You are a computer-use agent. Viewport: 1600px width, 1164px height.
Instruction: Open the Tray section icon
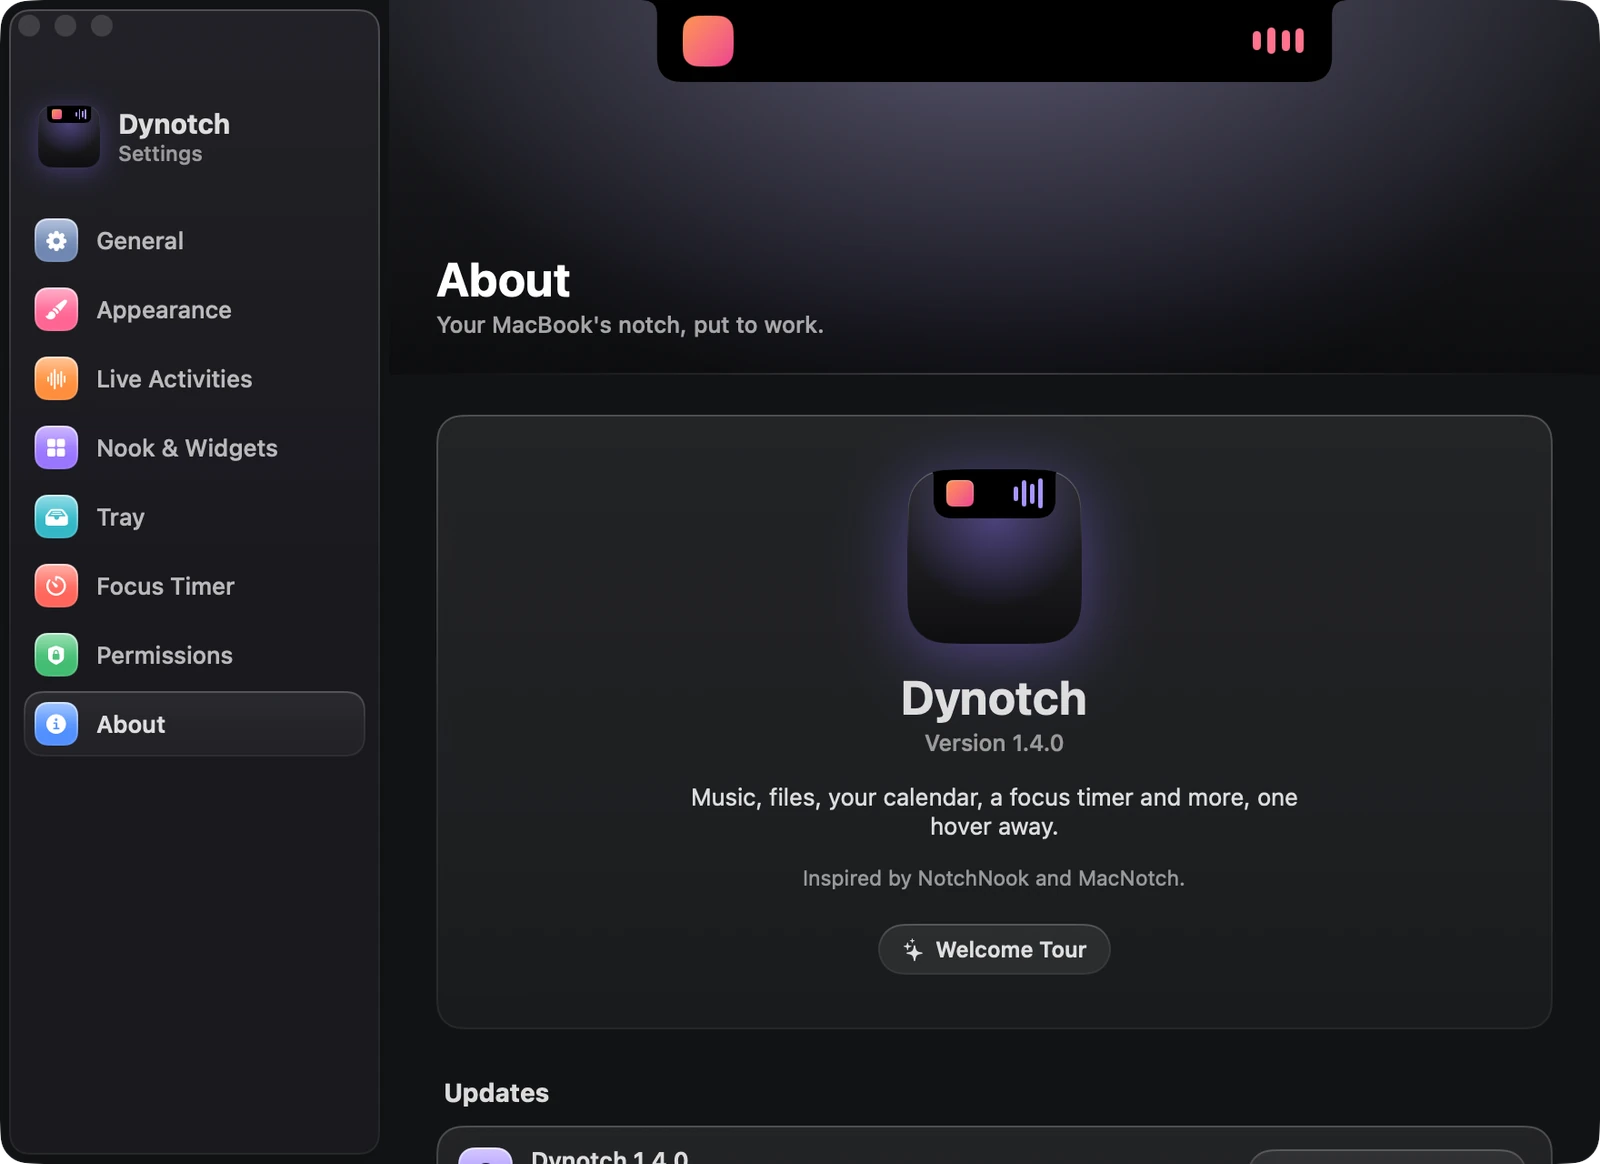[x=56, y=517]
